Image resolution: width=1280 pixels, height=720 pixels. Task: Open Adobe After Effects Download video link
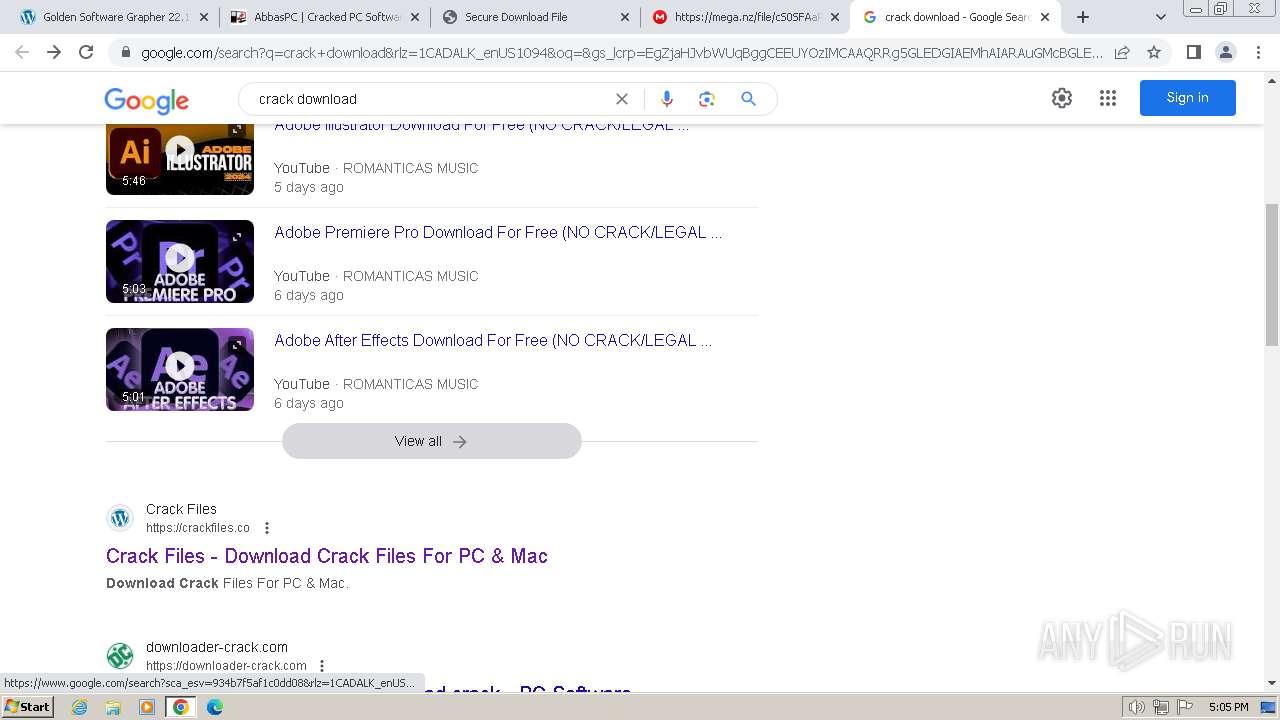493,340
